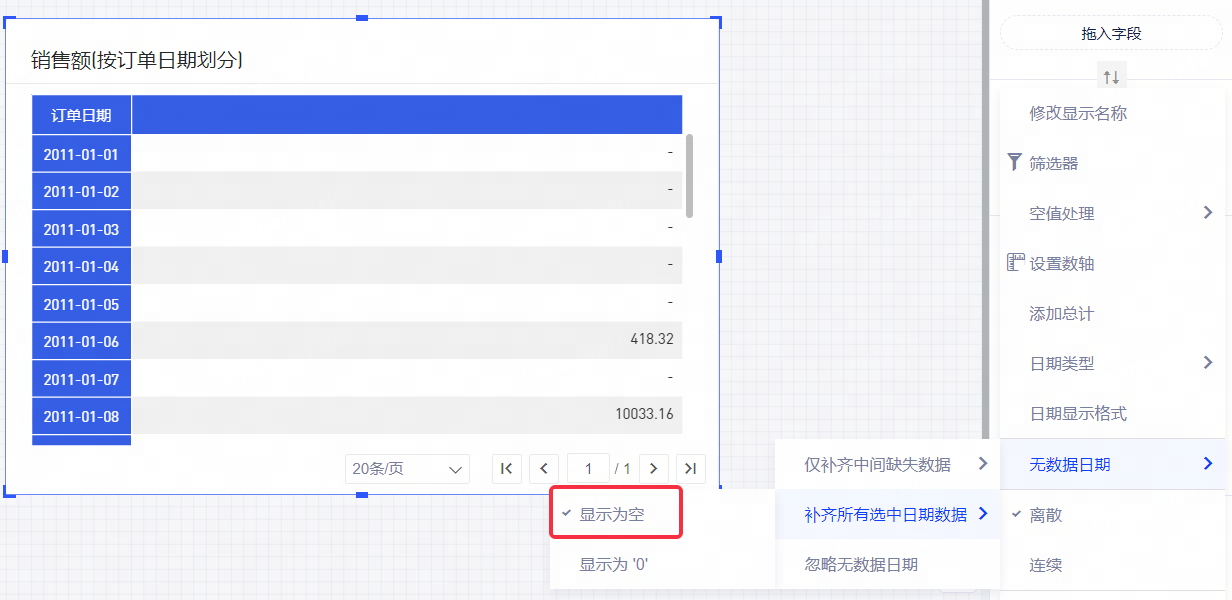1232x600 pixels.
Task: Click '修改显示名称' menu item
Action: tap(1078, 113)
